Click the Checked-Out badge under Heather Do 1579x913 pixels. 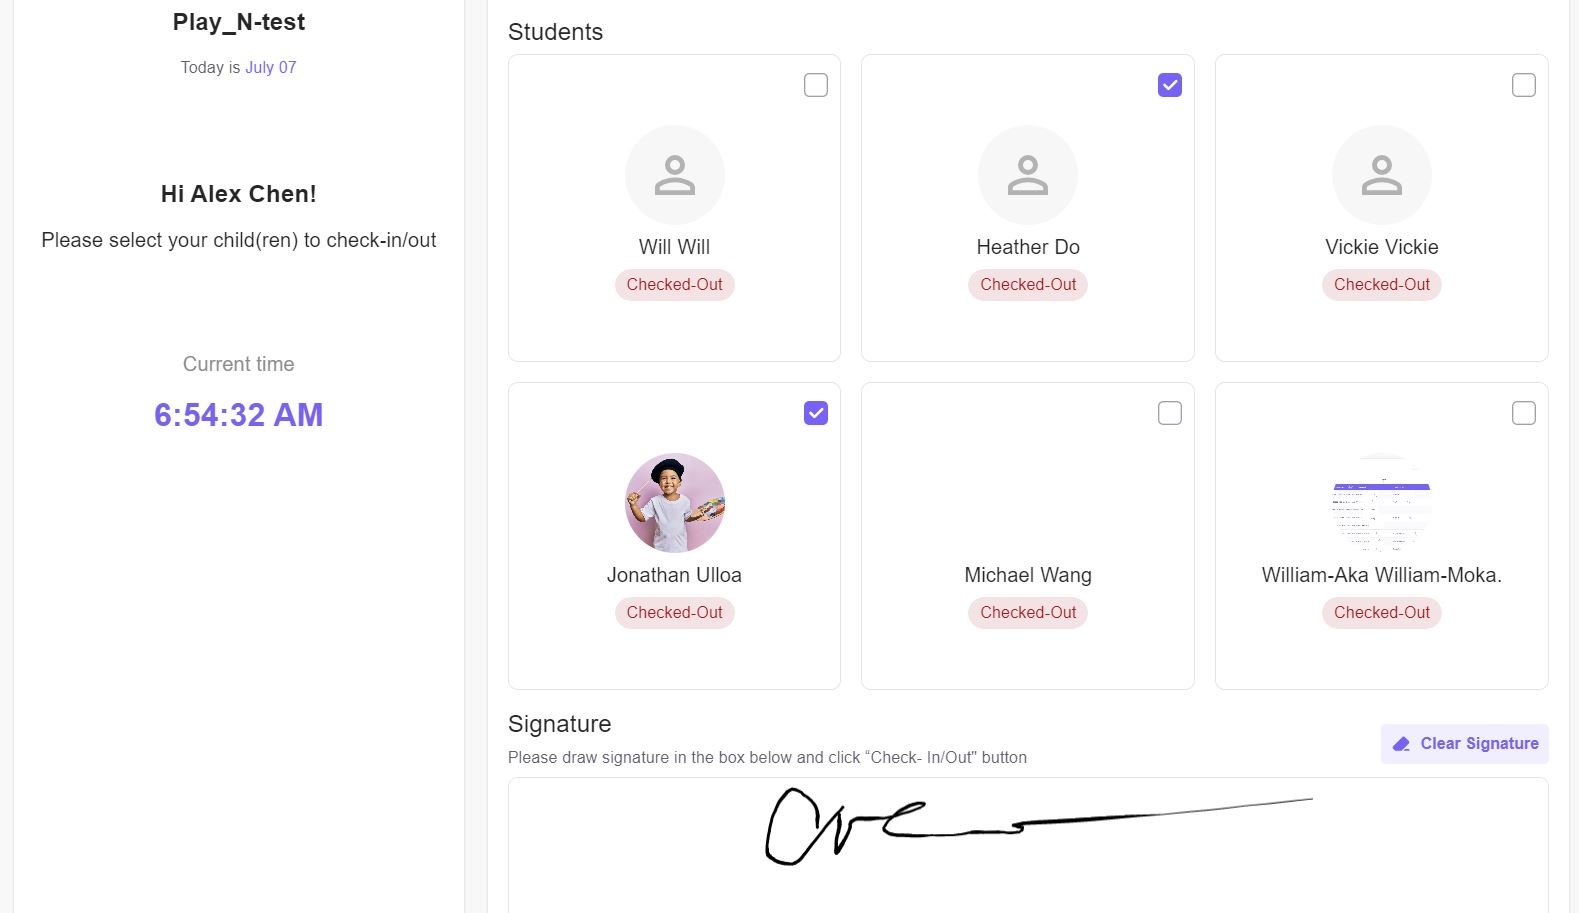tap(1028, 285)
